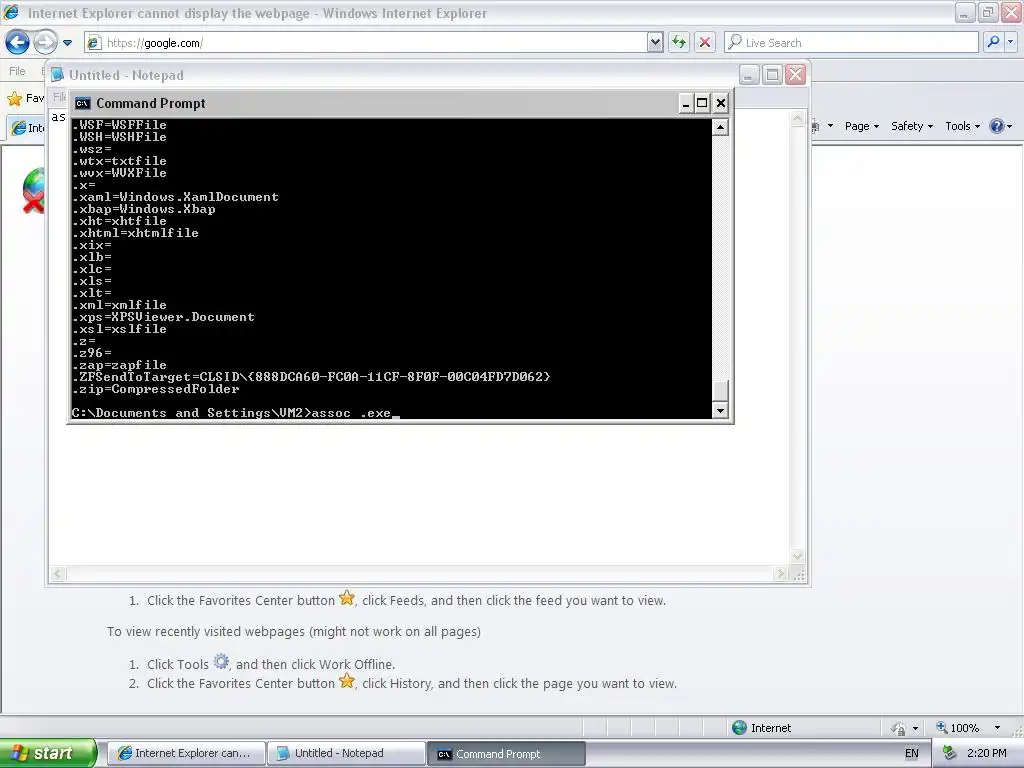1024x768 pixels.
Task: Click the Command Prompt taskbar button
Action: click(506, 754)
